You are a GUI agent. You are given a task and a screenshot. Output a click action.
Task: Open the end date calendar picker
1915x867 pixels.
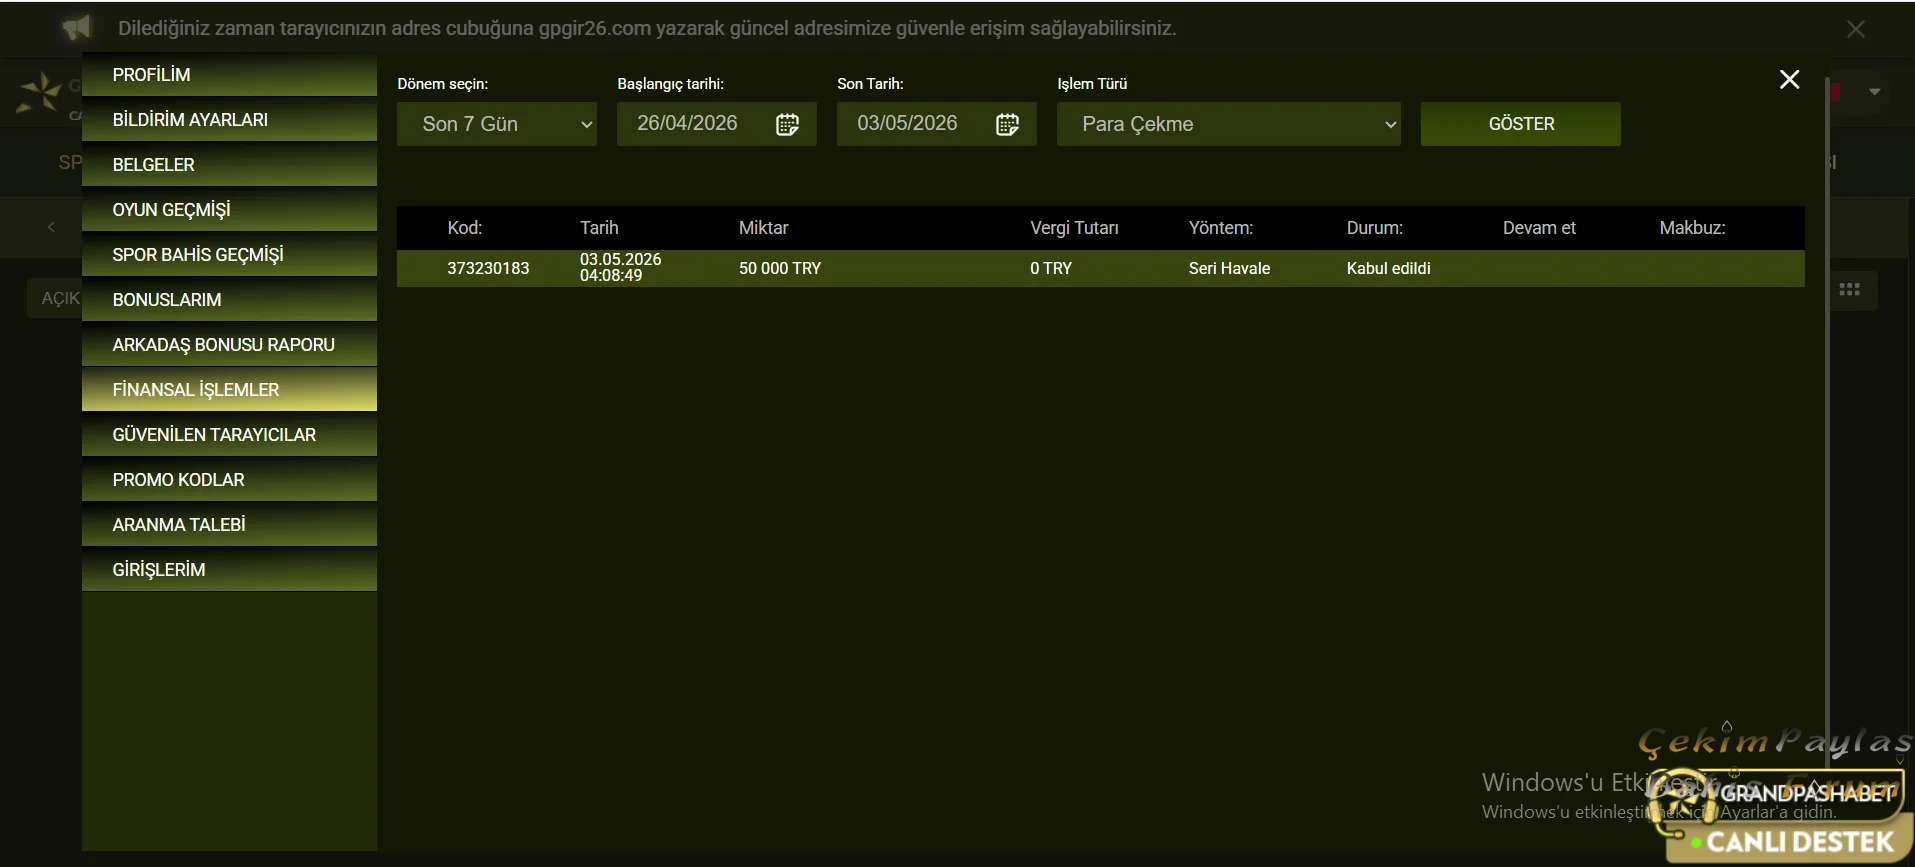pyautogui.click(x=1007, y=124)
